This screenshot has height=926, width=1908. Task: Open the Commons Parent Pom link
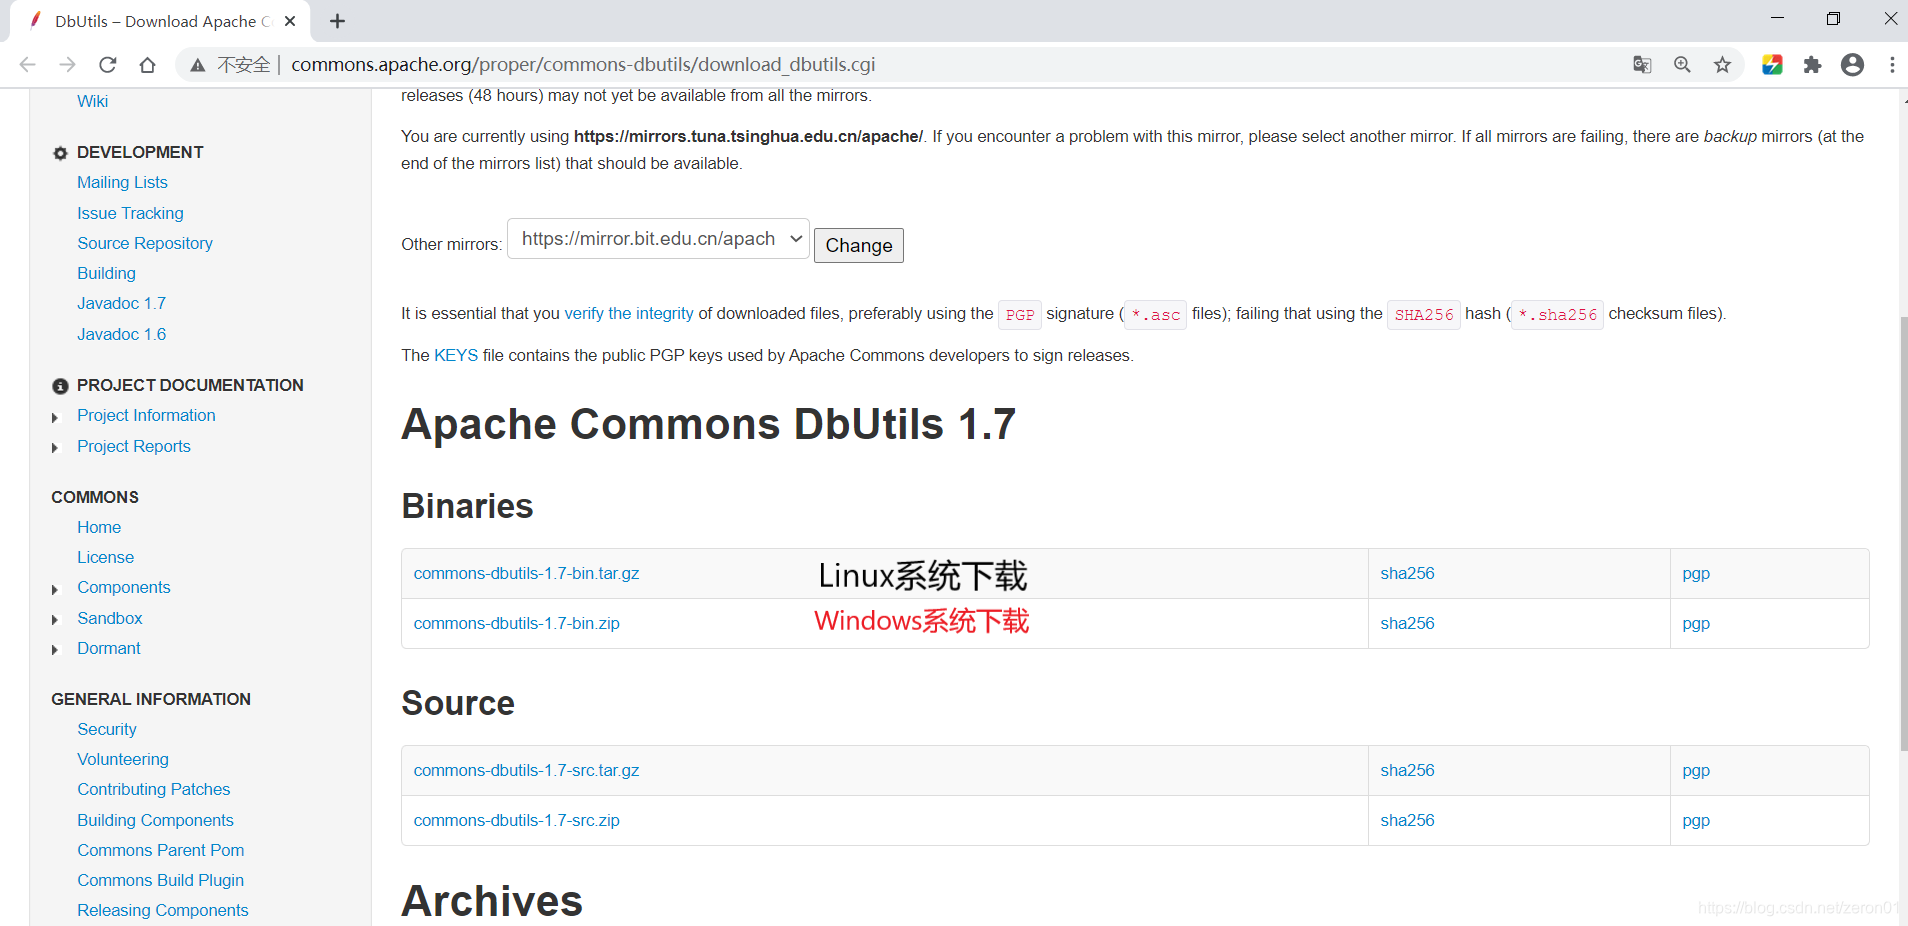(x=161, y=850)
